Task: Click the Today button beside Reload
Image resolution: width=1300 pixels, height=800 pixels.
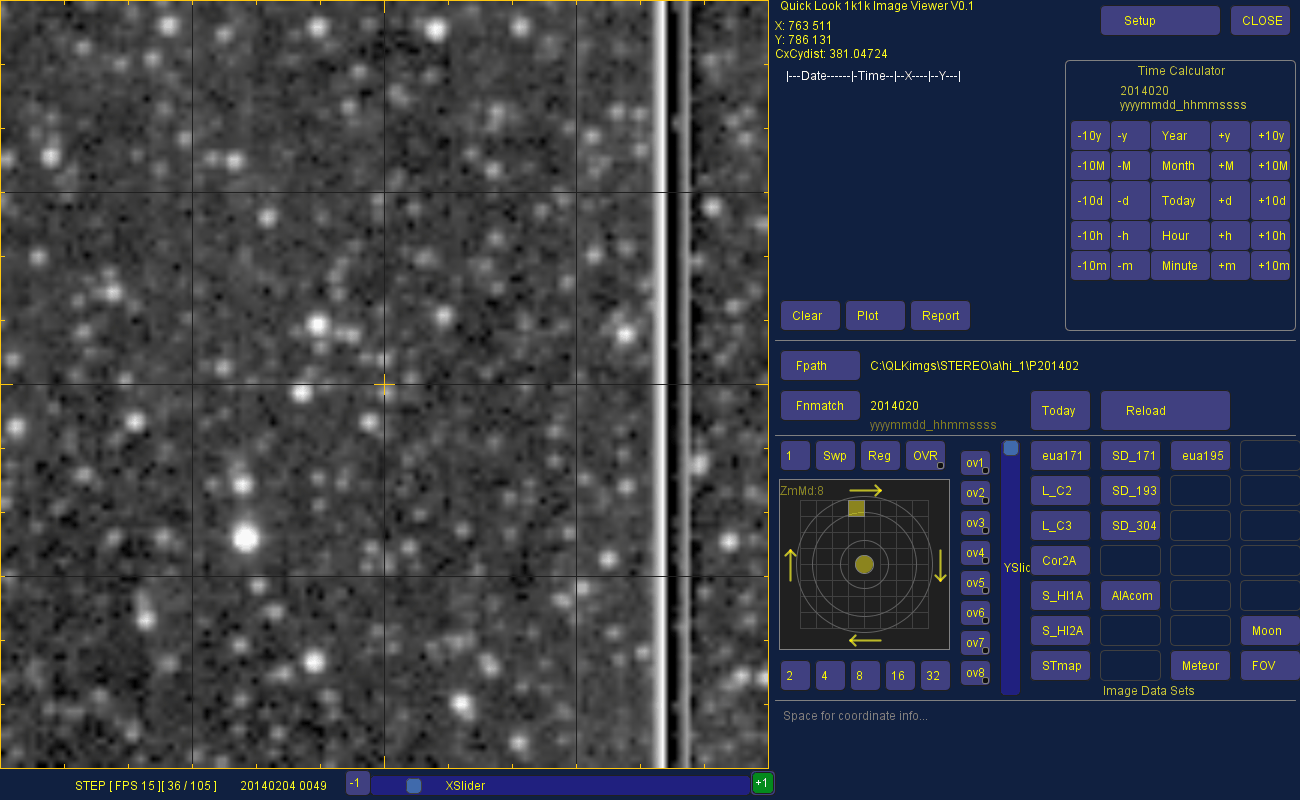Action: [1060, 411]
